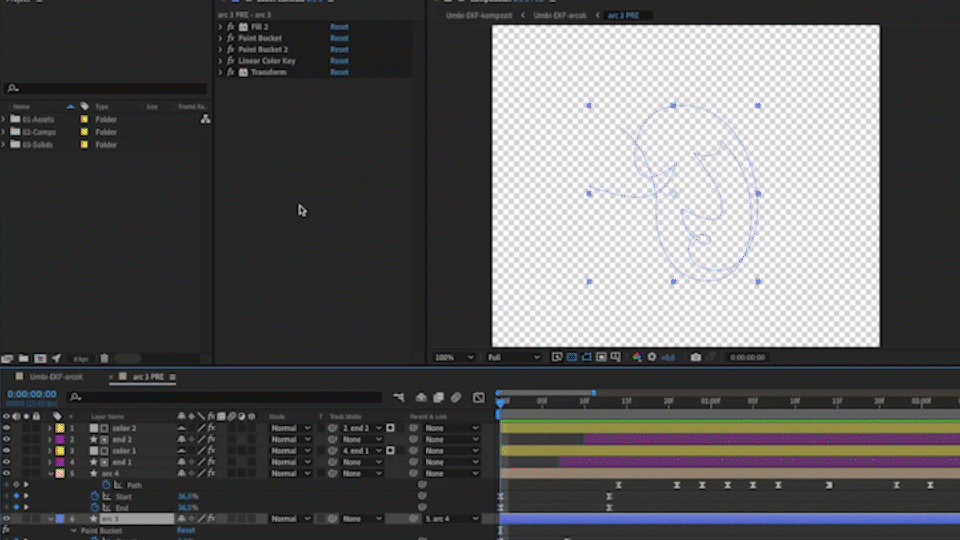The height and width of the screenshot is (540, 960).
Task: Enable frame blending for the timeline
Action: click(438, 398)
